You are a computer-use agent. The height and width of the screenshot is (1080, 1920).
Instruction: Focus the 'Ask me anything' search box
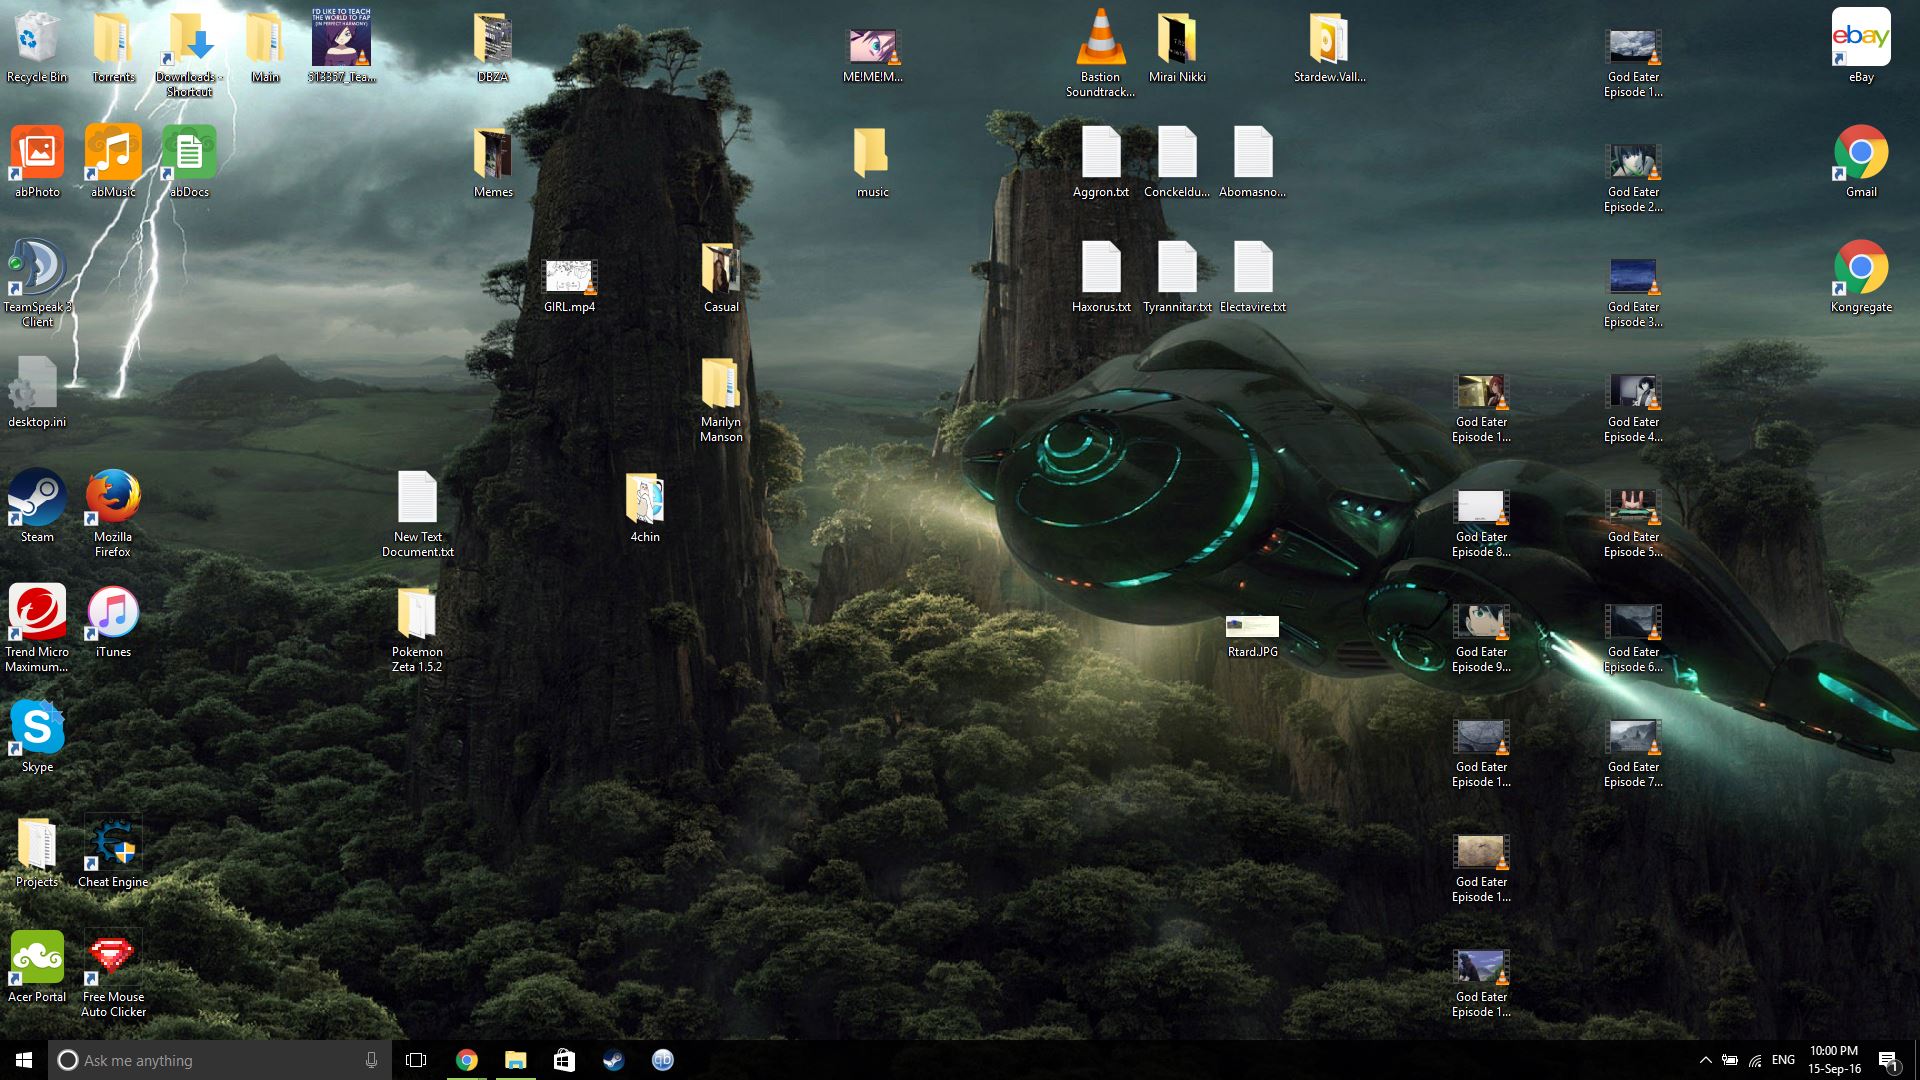219,1060
